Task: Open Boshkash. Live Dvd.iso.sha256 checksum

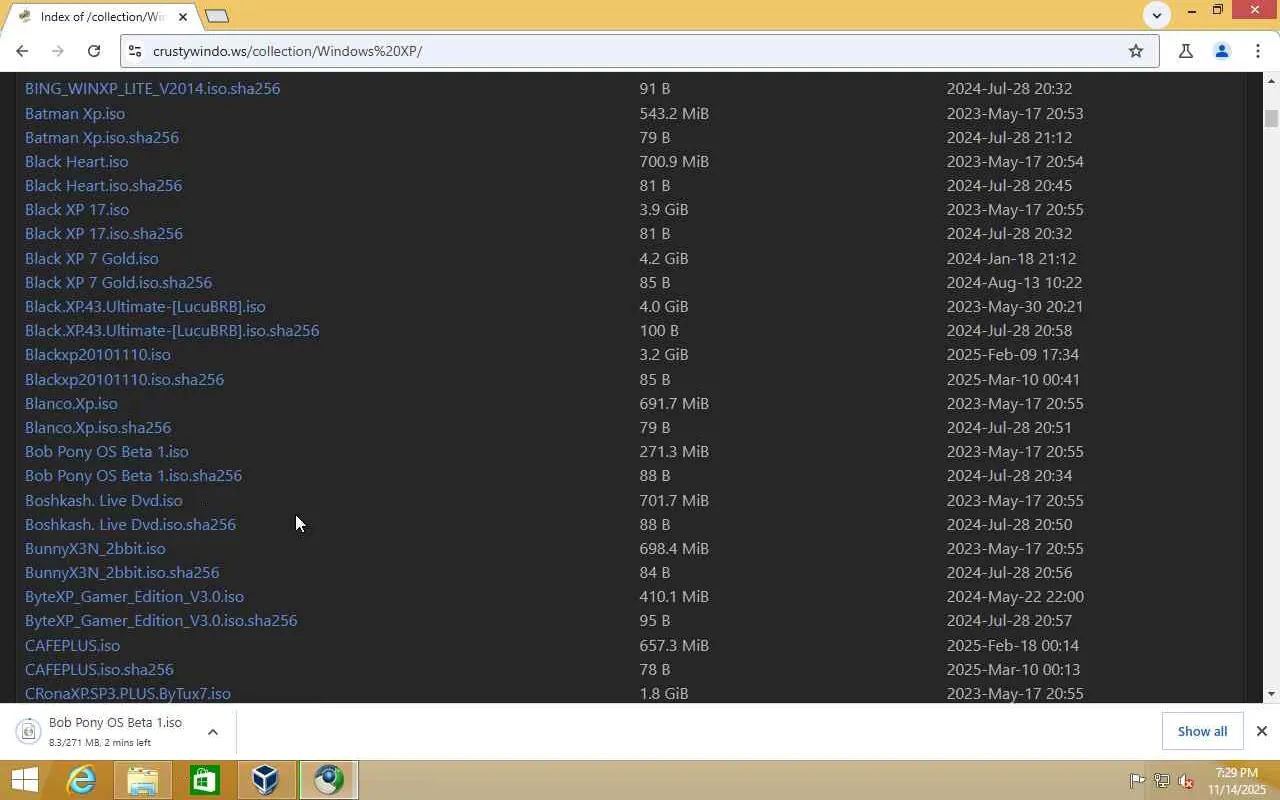Action: [x=130, y=524]
